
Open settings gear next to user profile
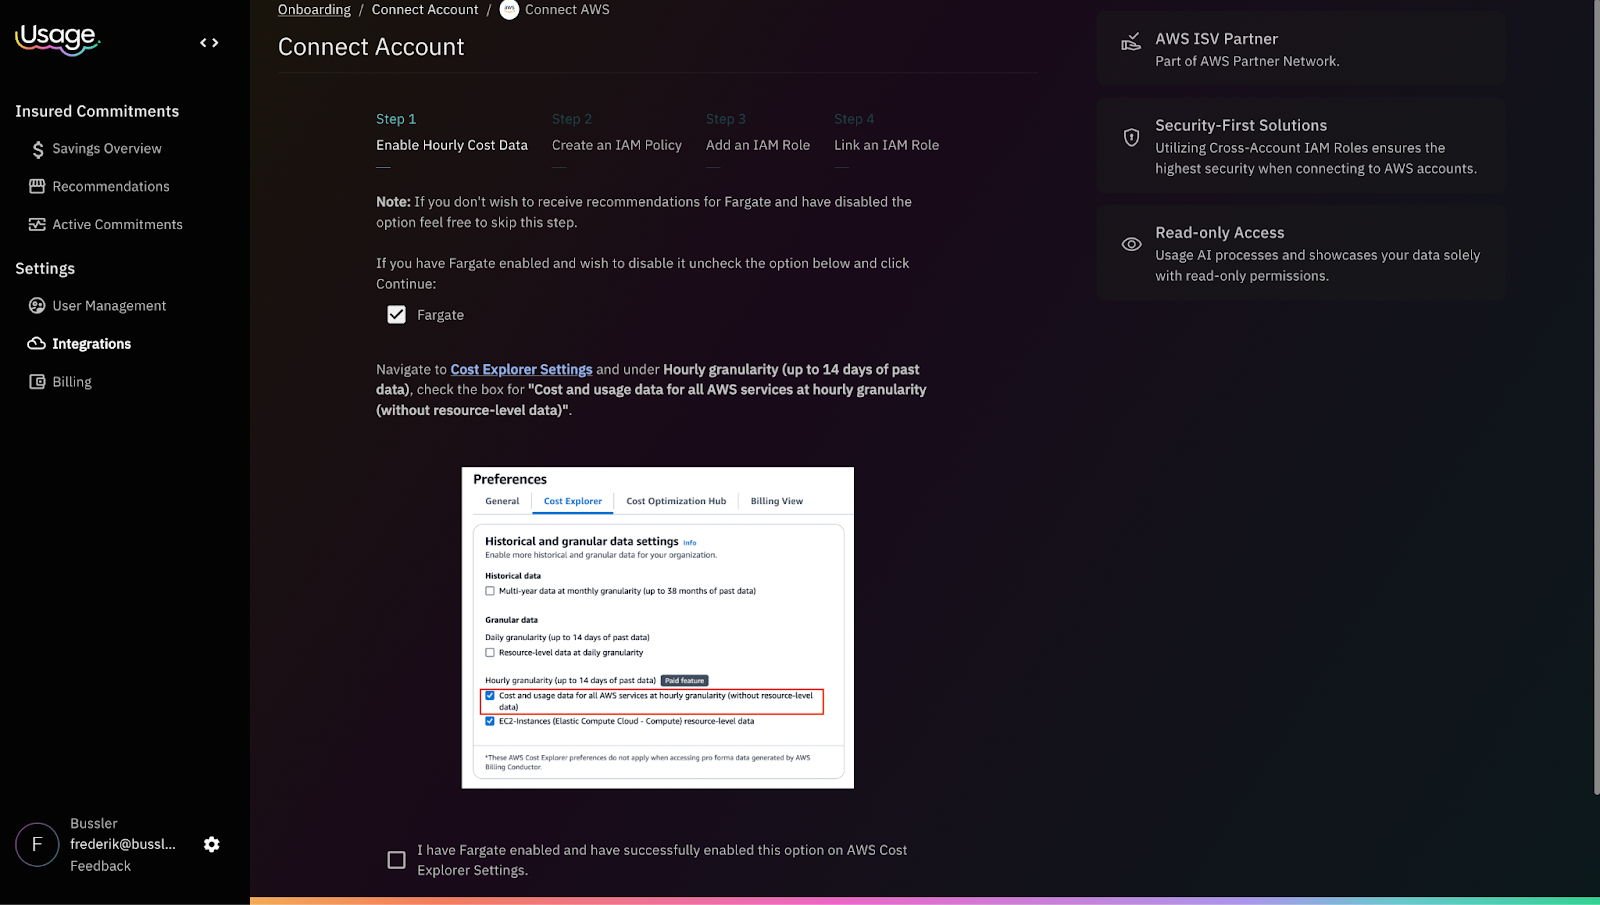coord(212,845)
